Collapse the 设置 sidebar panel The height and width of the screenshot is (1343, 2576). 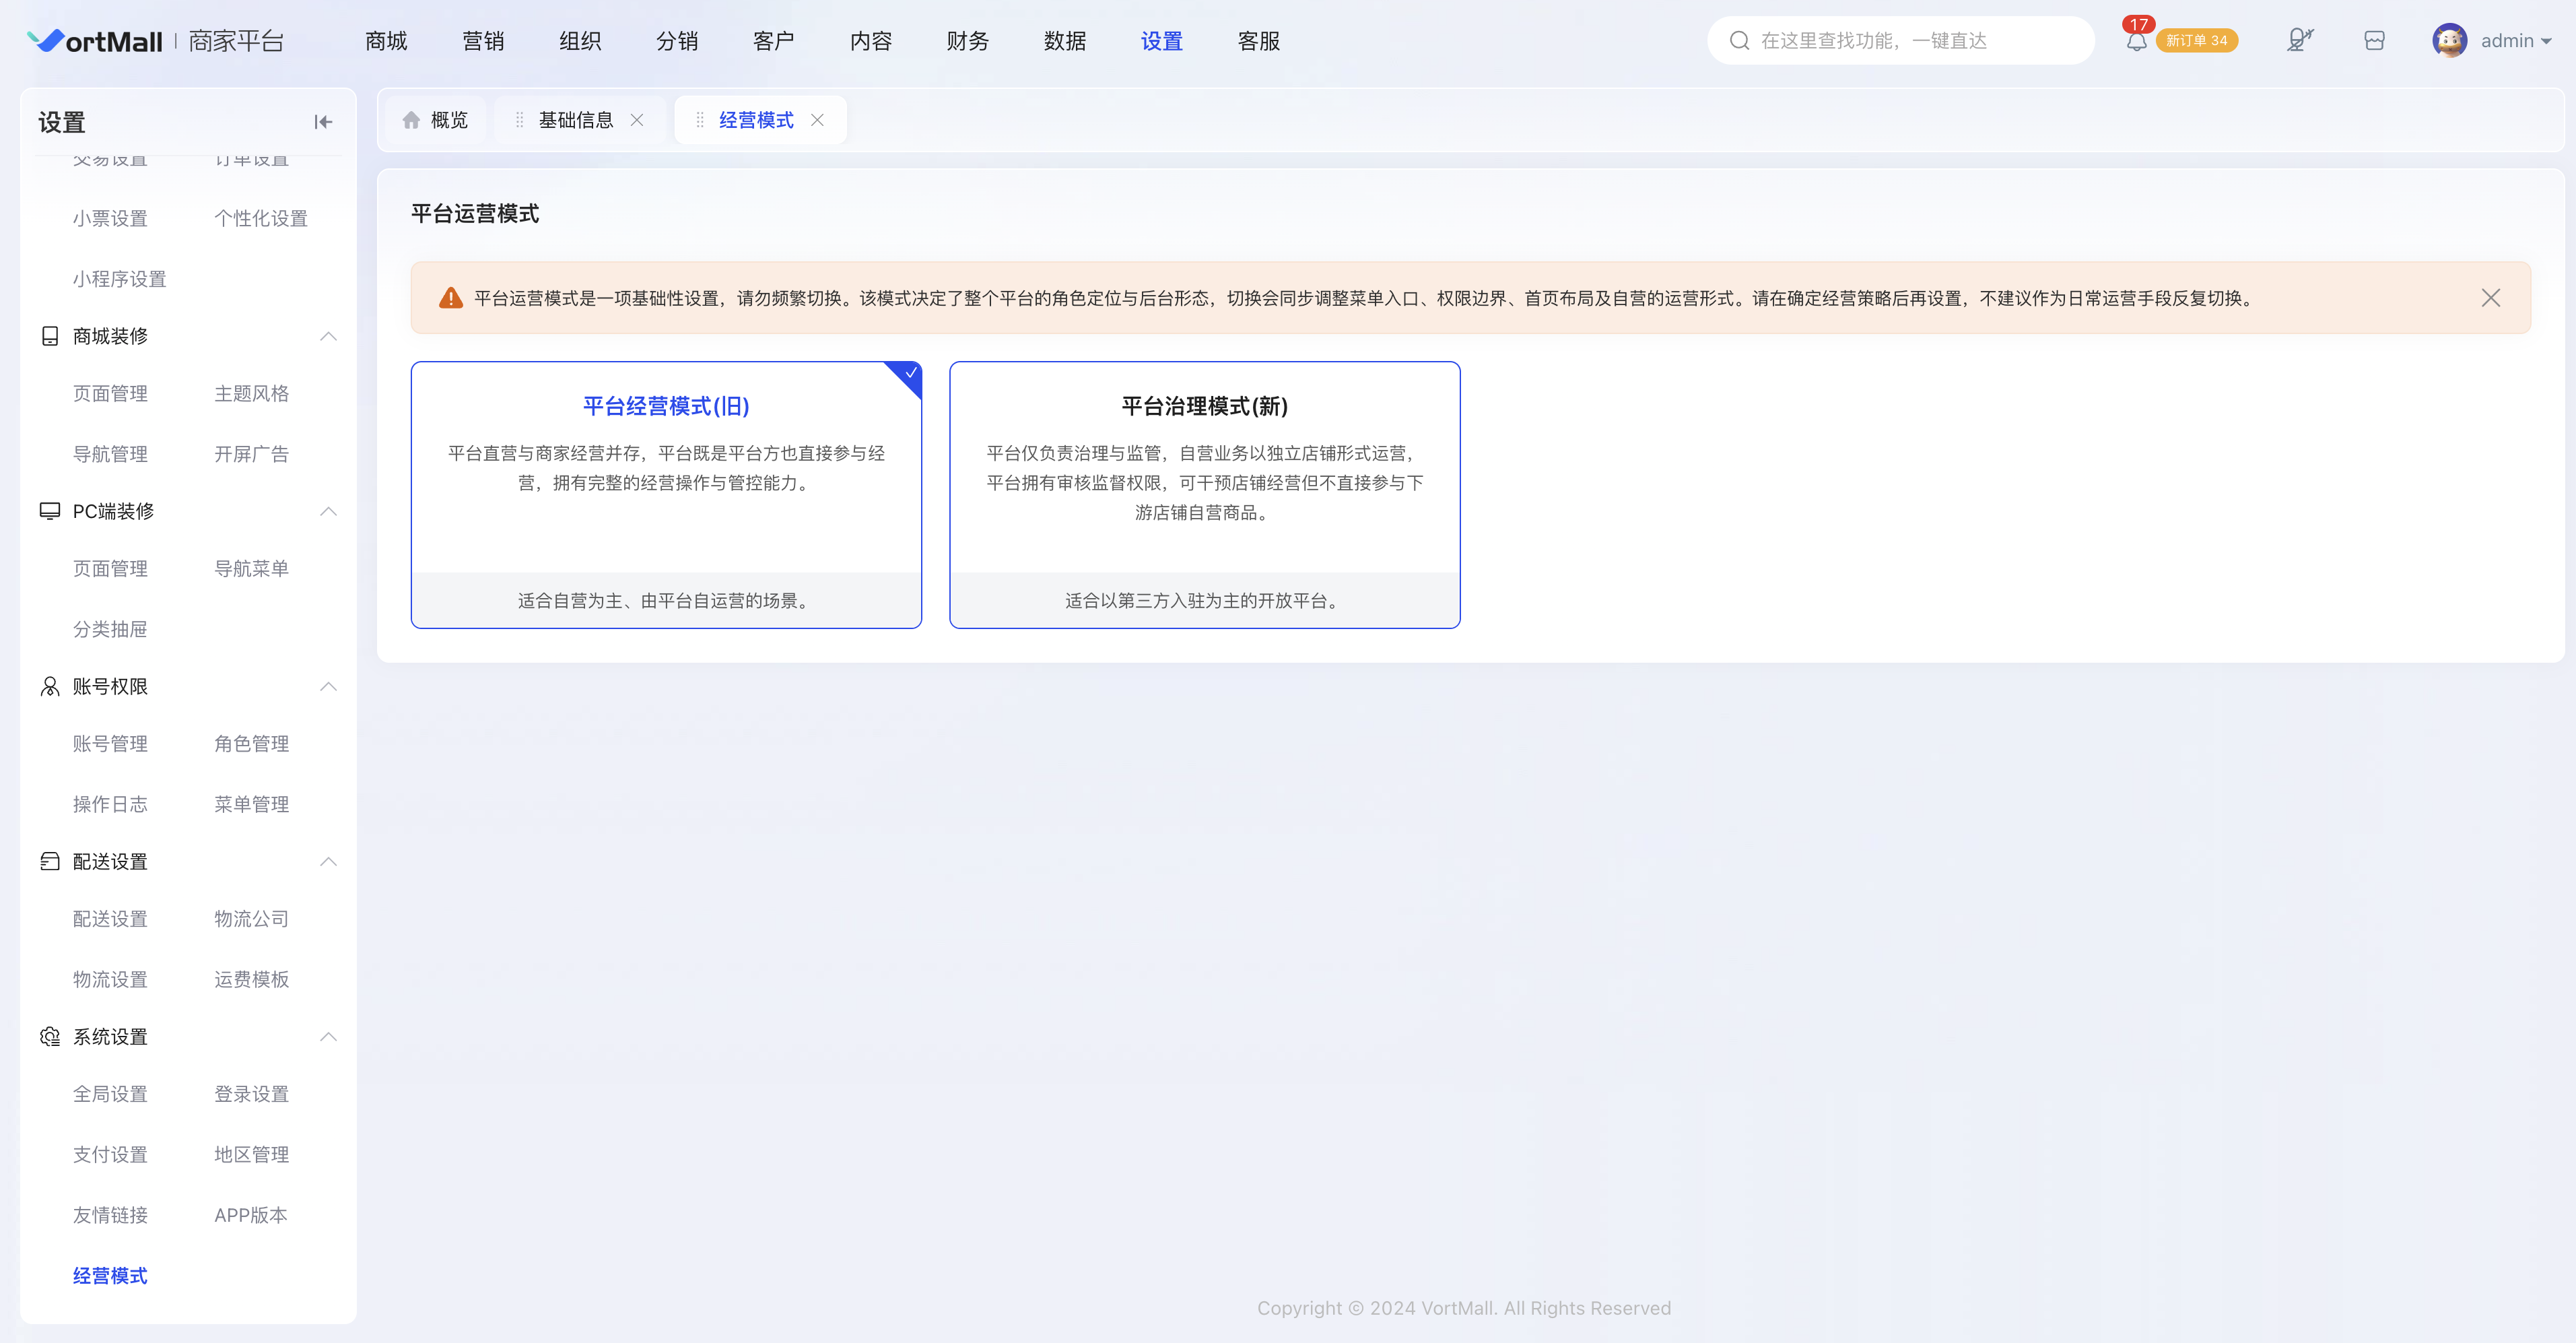click(x=323, y=122)
